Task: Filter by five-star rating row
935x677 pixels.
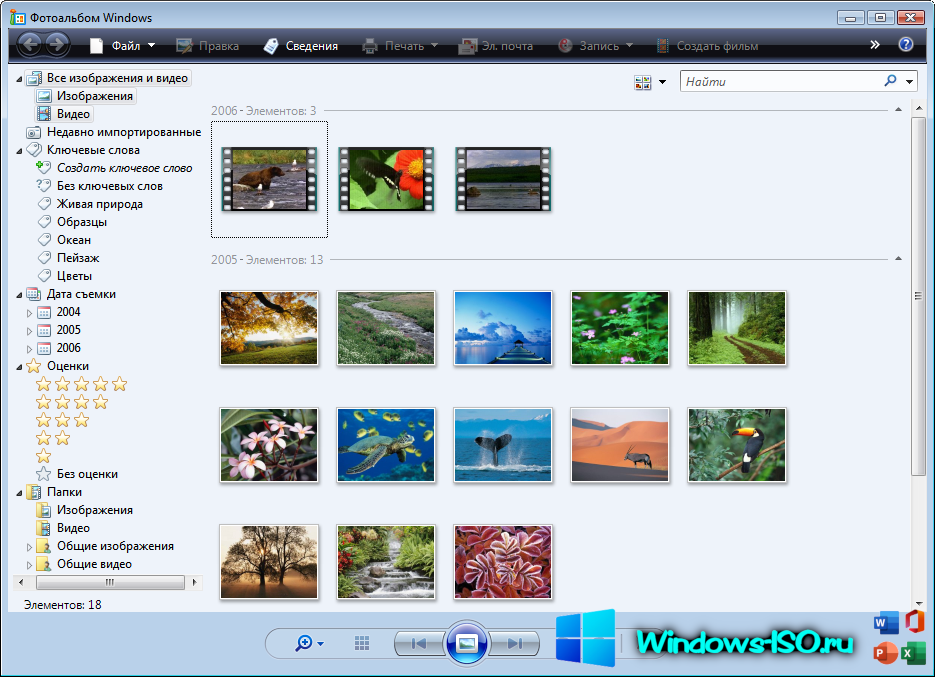Action: click(x=81, y=384)
